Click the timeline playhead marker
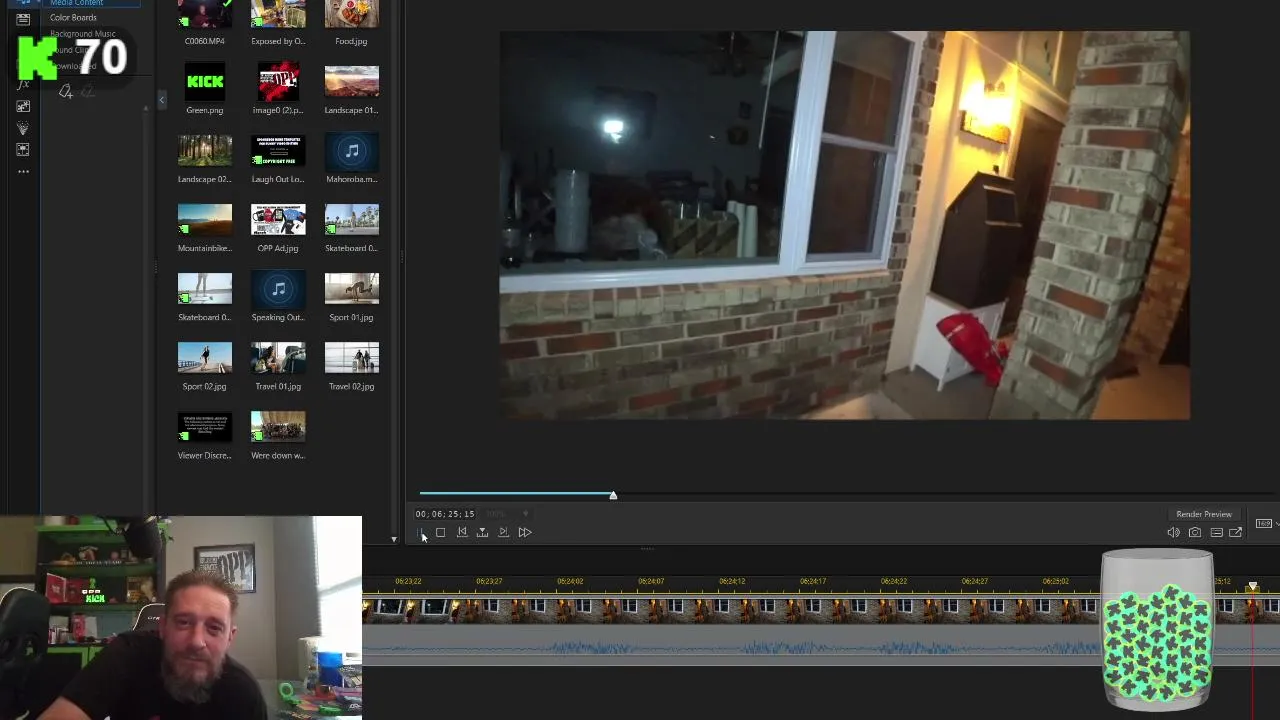This screenshot has height=720, width=1280. point(1252,587)
